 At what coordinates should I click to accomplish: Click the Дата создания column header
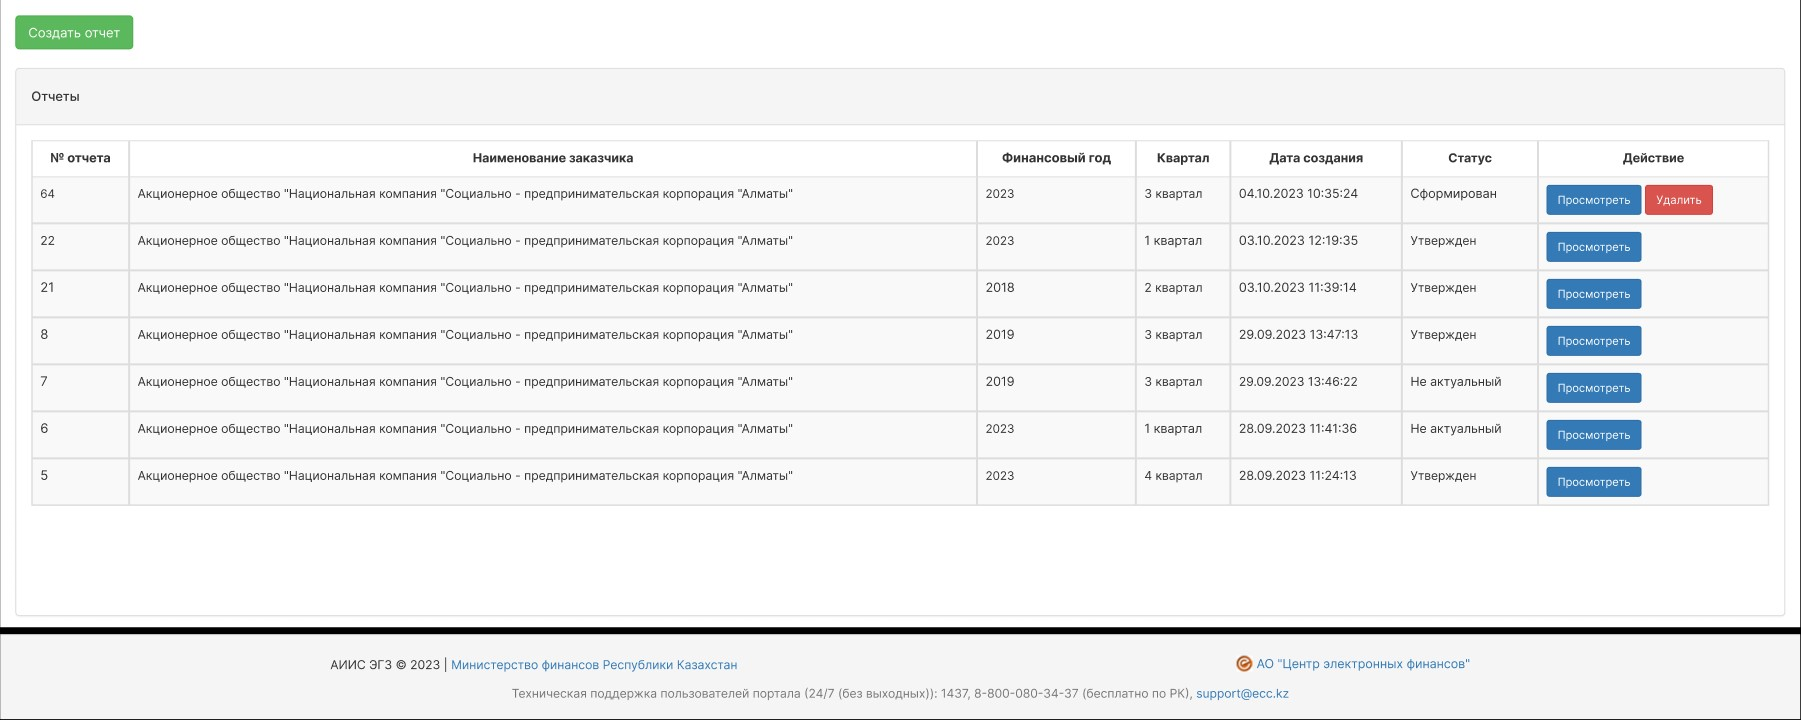tap(1316, 158)
